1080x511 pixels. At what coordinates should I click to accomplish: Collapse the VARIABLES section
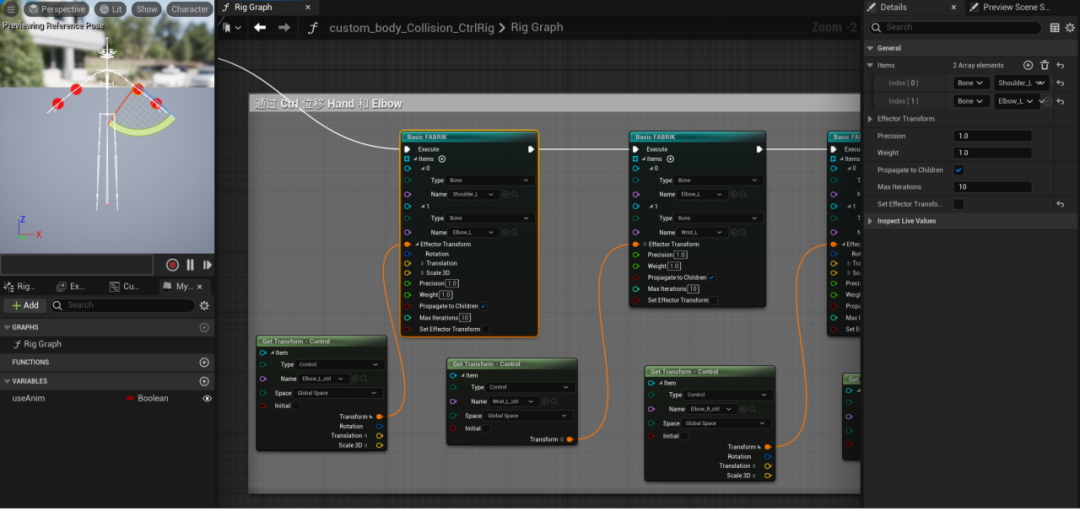(7, 381)
